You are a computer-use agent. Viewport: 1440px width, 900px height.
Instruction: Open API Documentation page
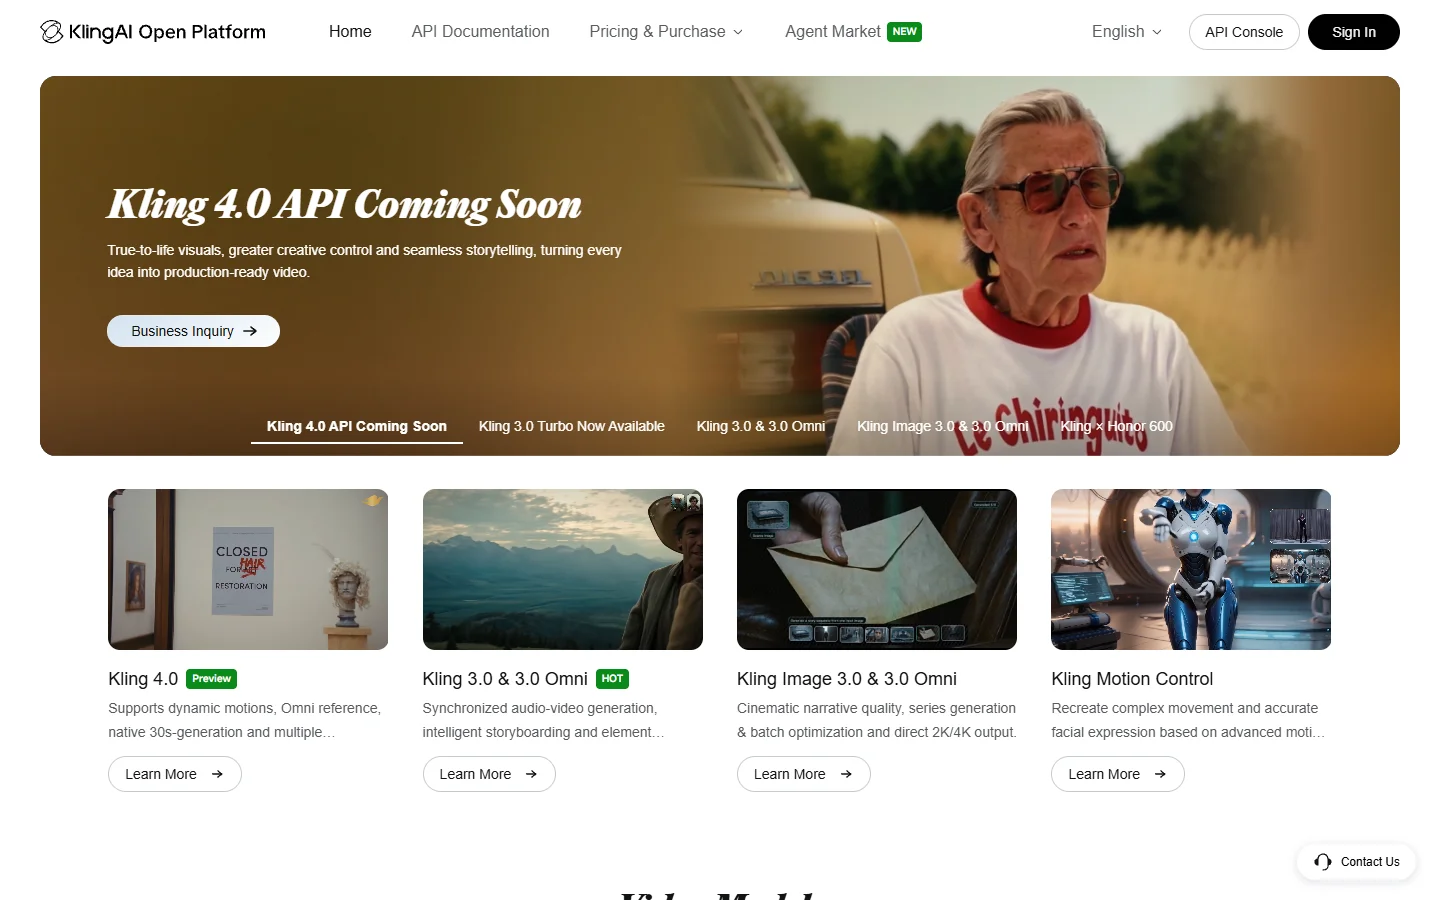point(480,32)
